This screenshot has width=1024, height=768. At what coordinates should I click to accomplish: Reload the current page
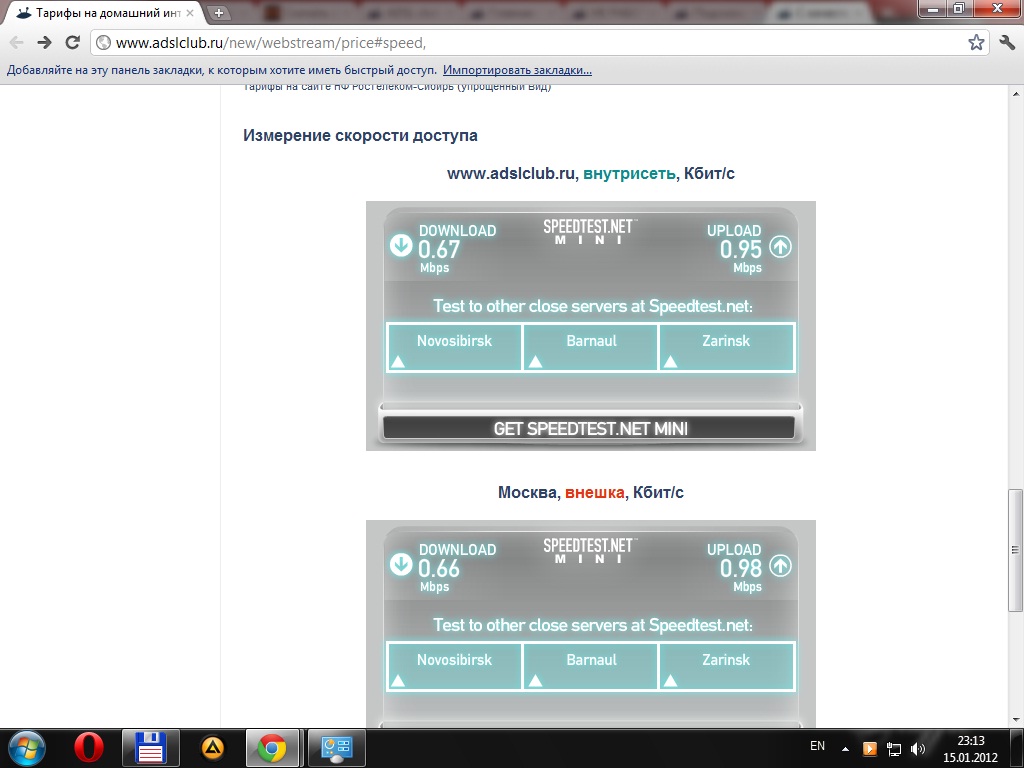[x=72, y=43]
